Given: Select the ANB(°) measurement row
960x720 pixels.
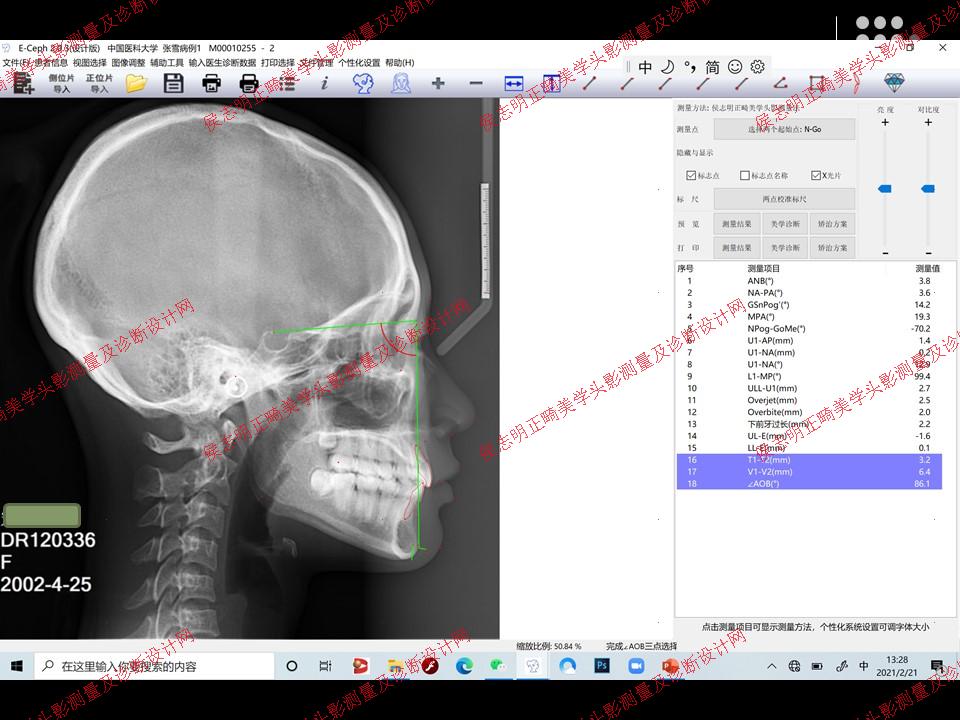Looking at the screenshot, I should click(809, 281).
